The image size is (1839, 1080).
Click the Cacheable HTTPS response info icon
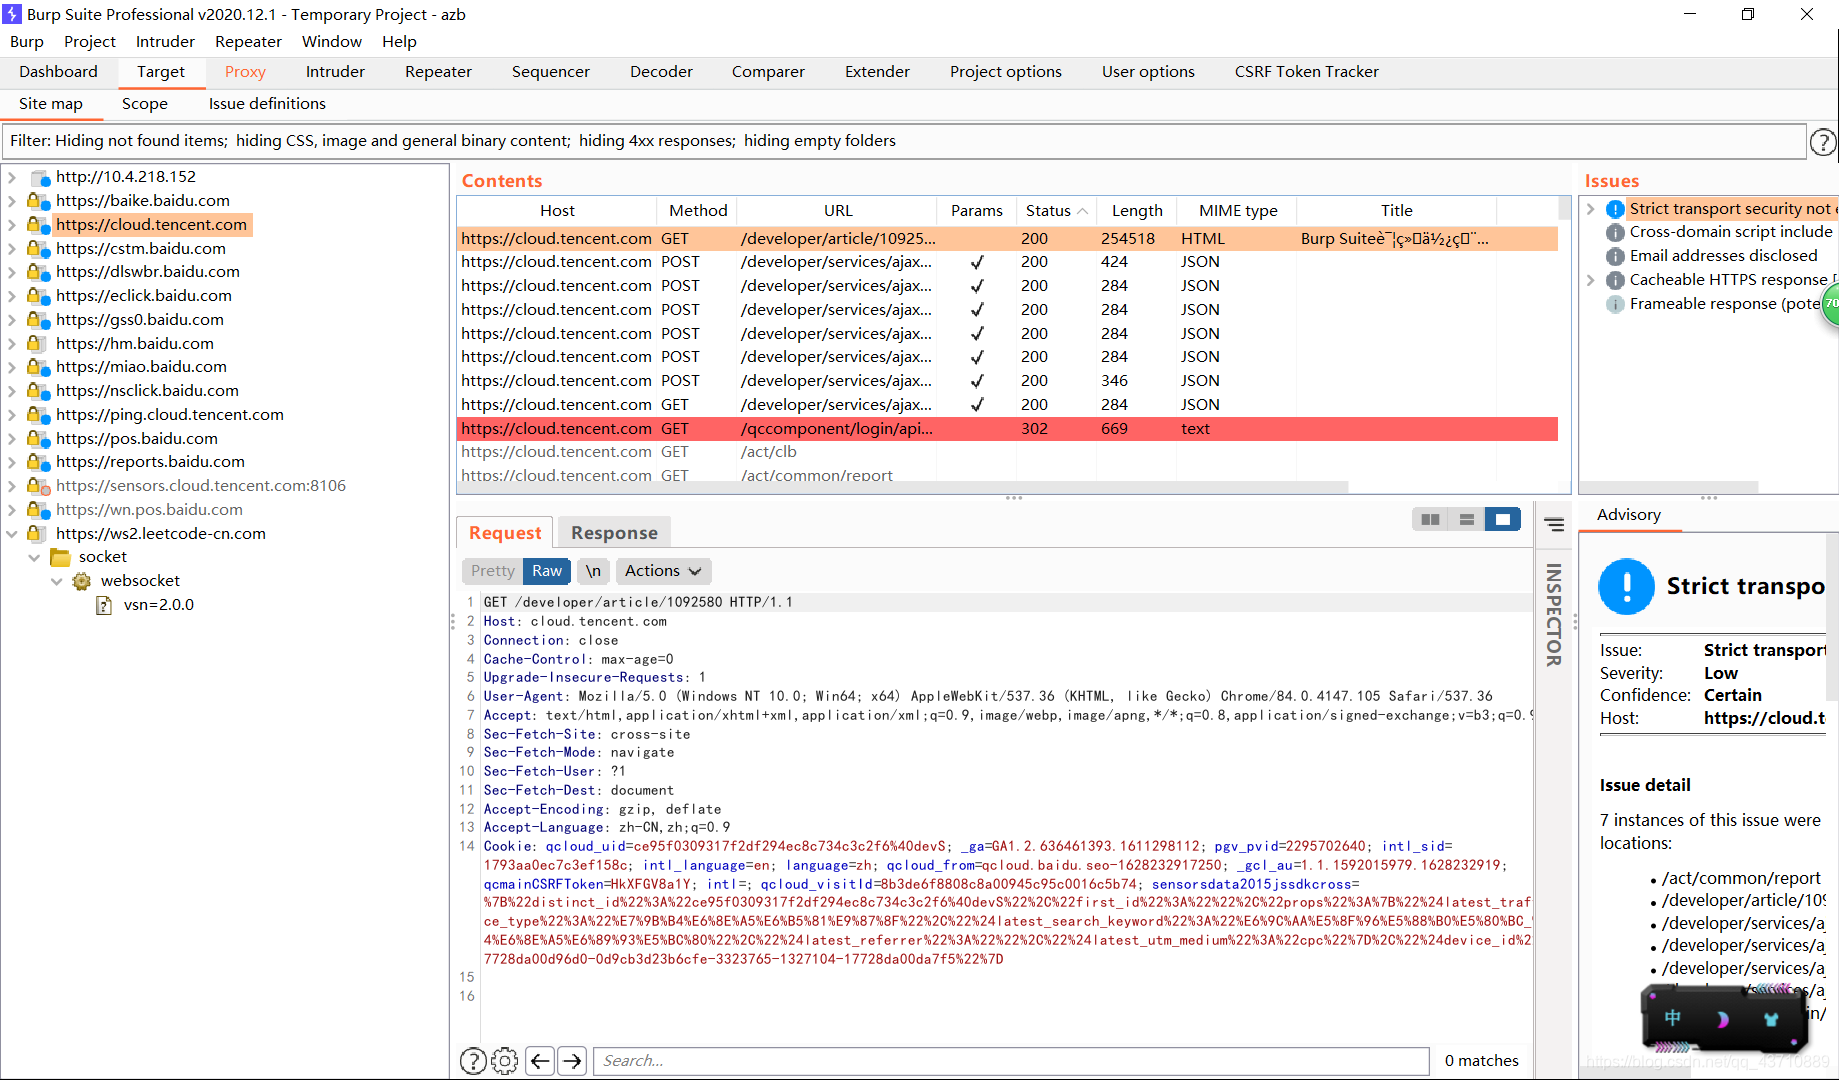coord(1615,280)
